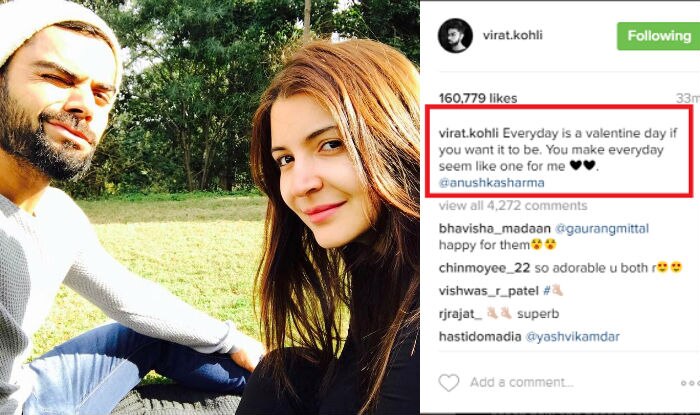
Task: Click the hashtag in vishwas_r_patel comment
Action: pos(553,291)
